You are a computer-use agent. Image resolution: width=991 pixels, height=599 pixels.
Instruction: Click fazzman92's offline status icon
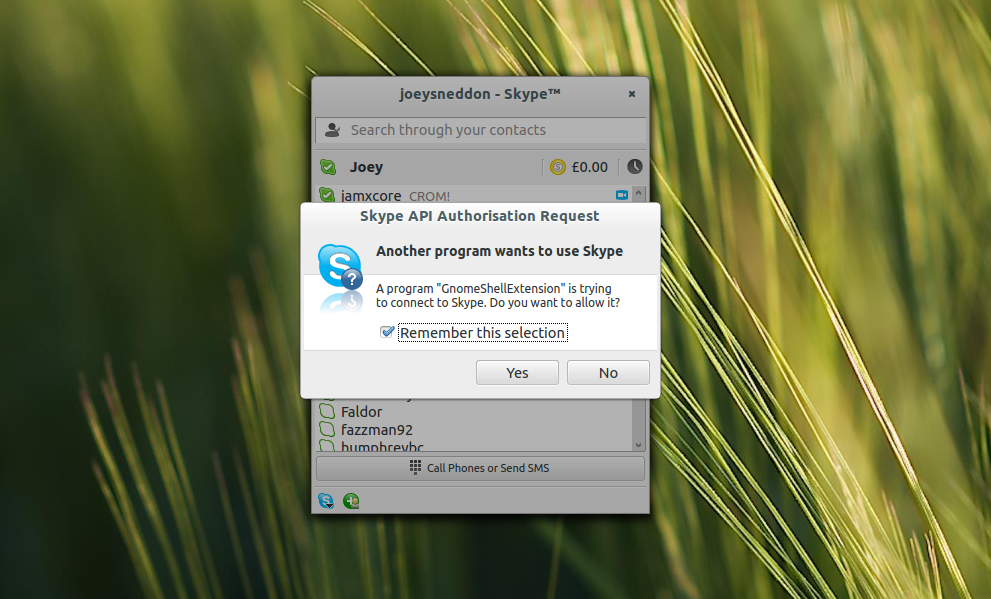[327, 430]
